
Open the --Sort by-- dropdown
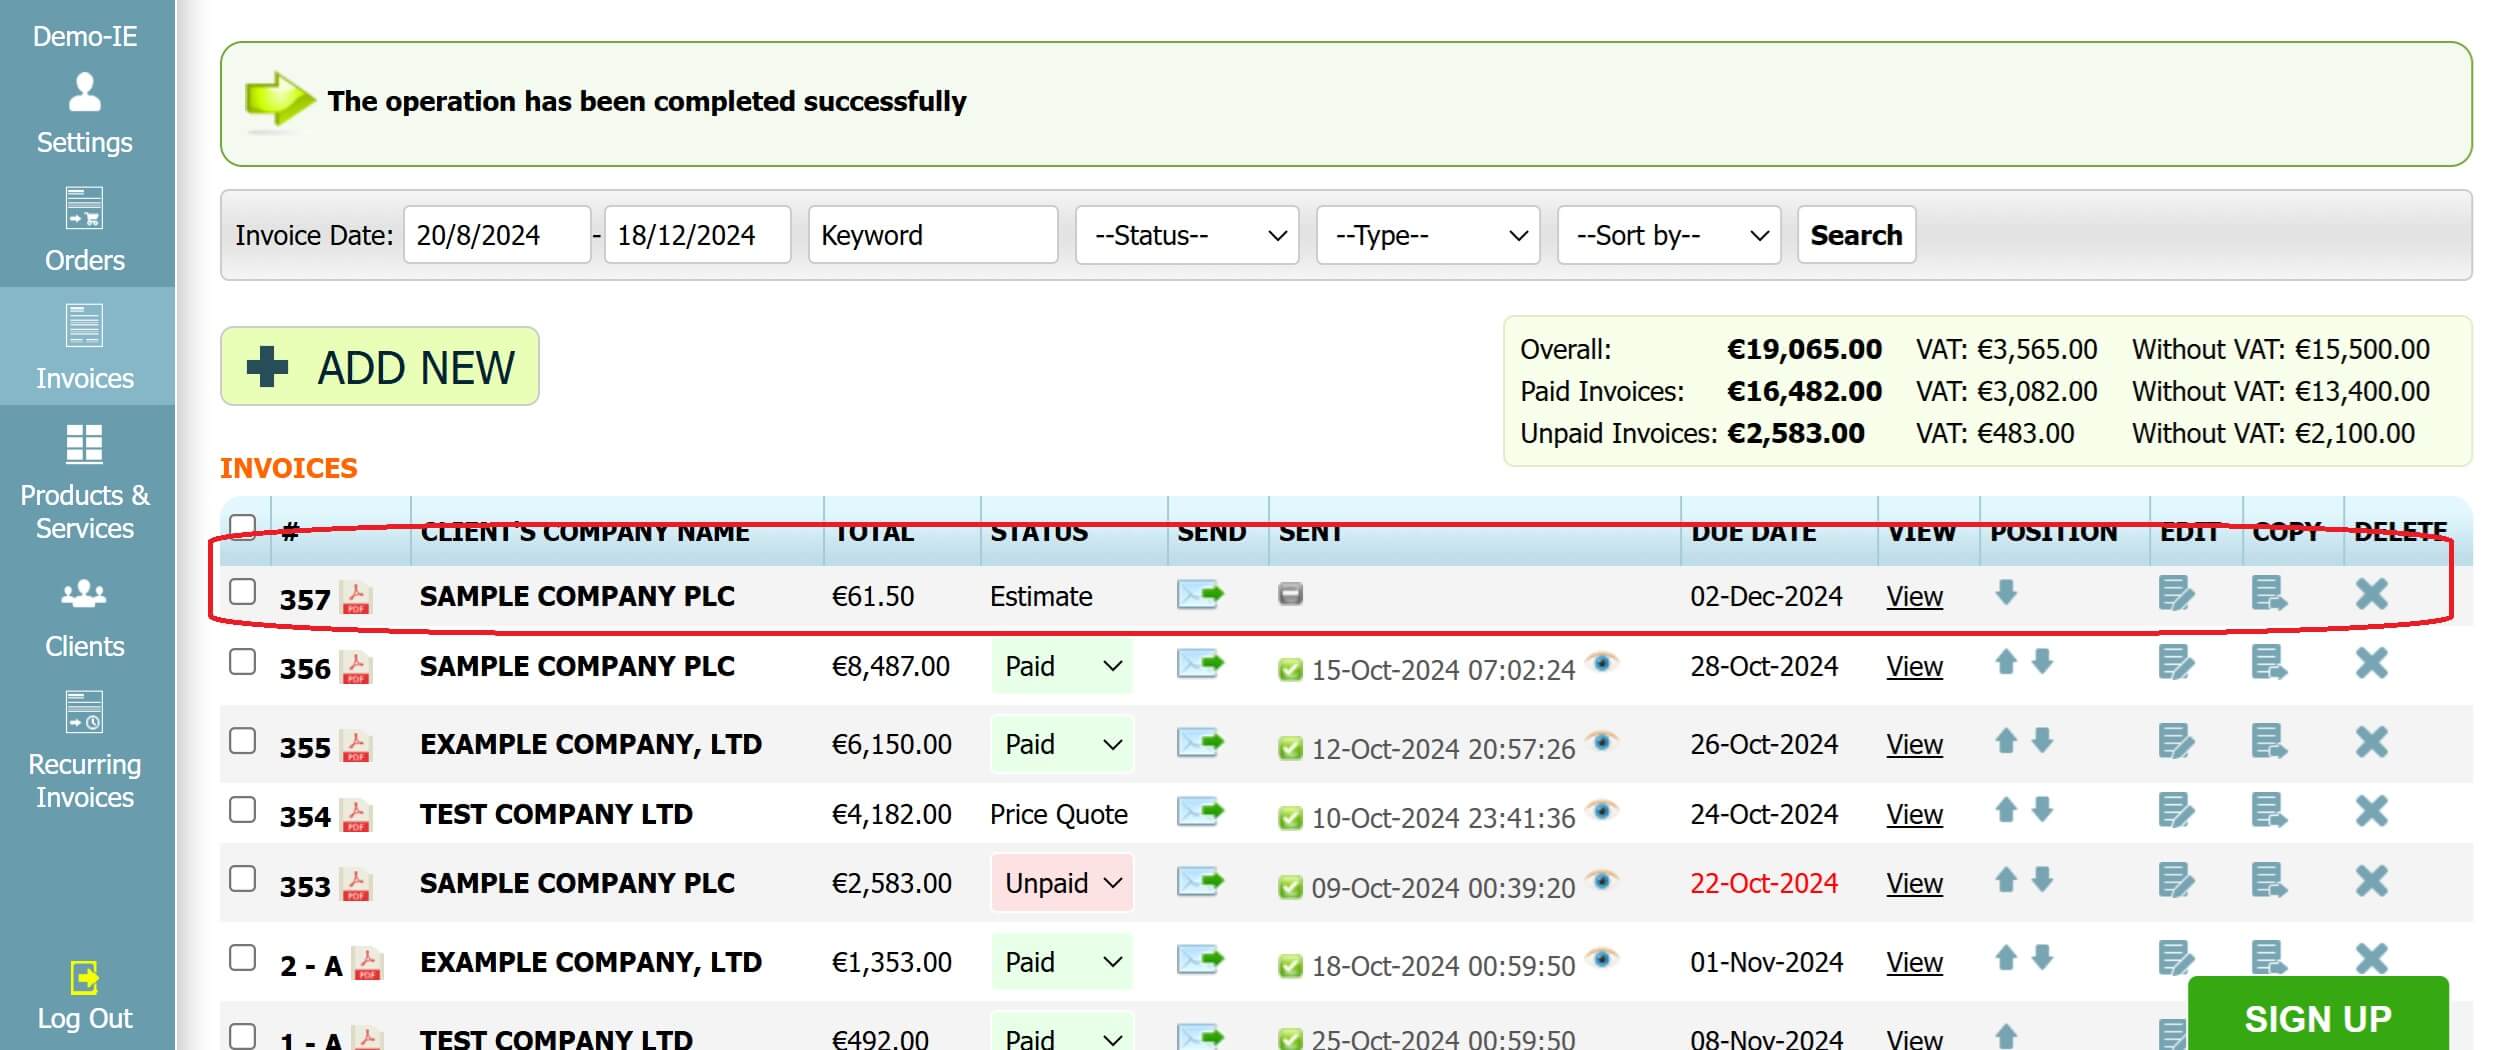pyautogui.click(x=1669, y=235)
